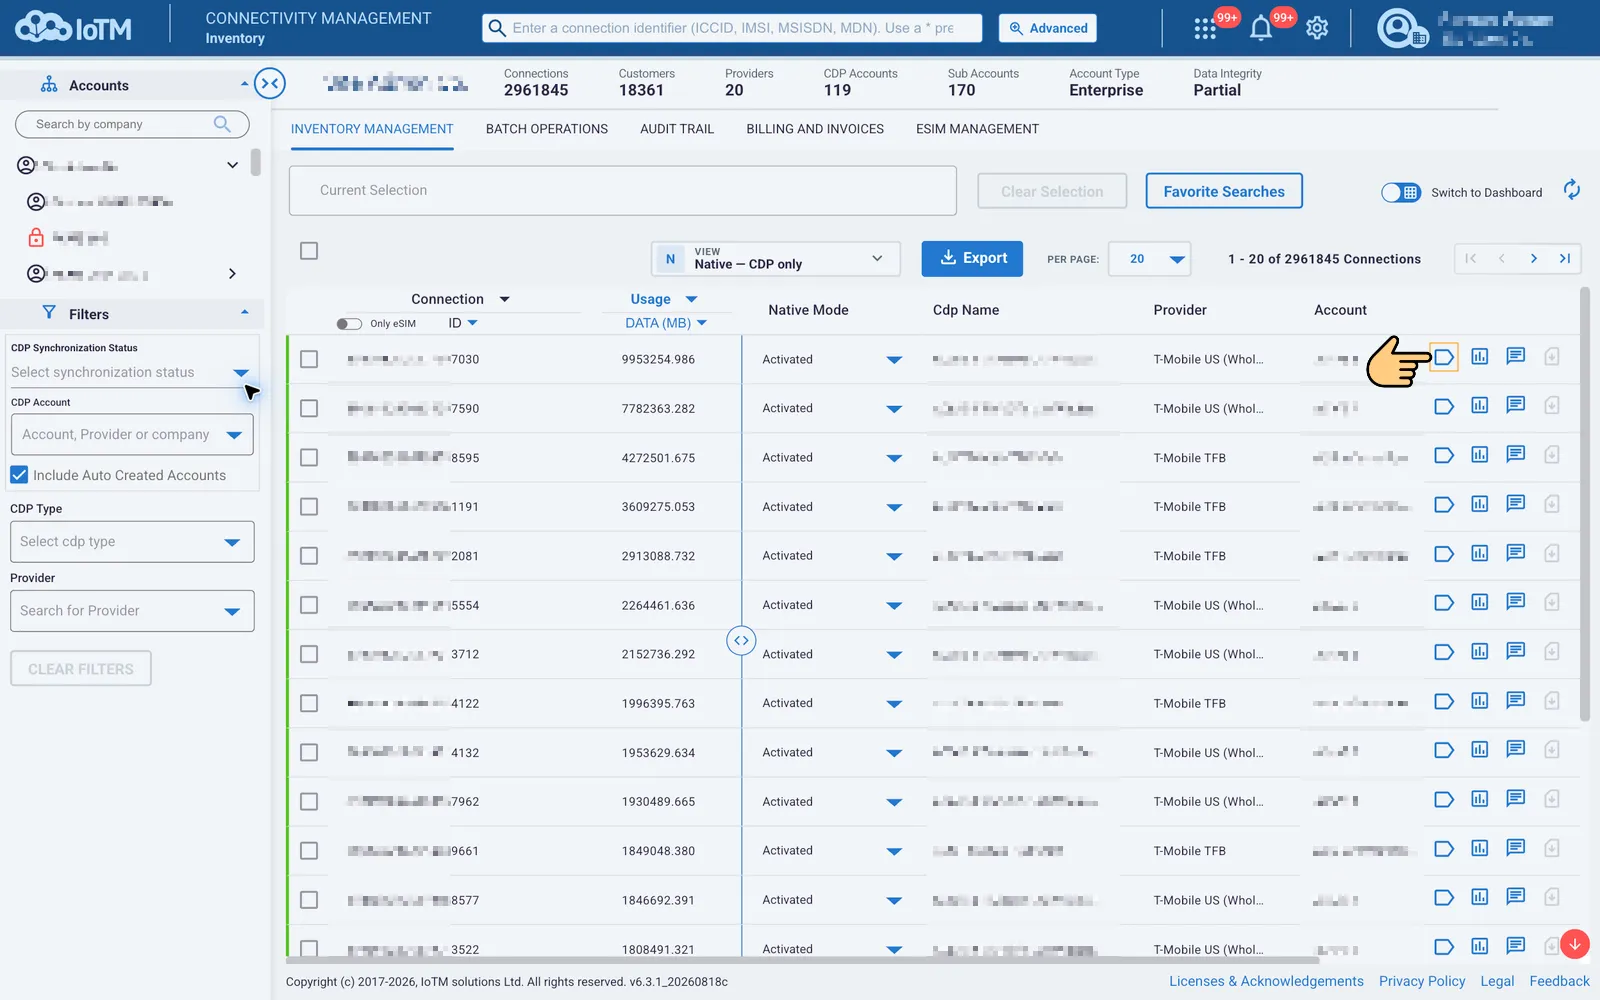Click the vertical scrollbar of the table
Screen dimensions: 1600x1000
(x=1584, y=505)
